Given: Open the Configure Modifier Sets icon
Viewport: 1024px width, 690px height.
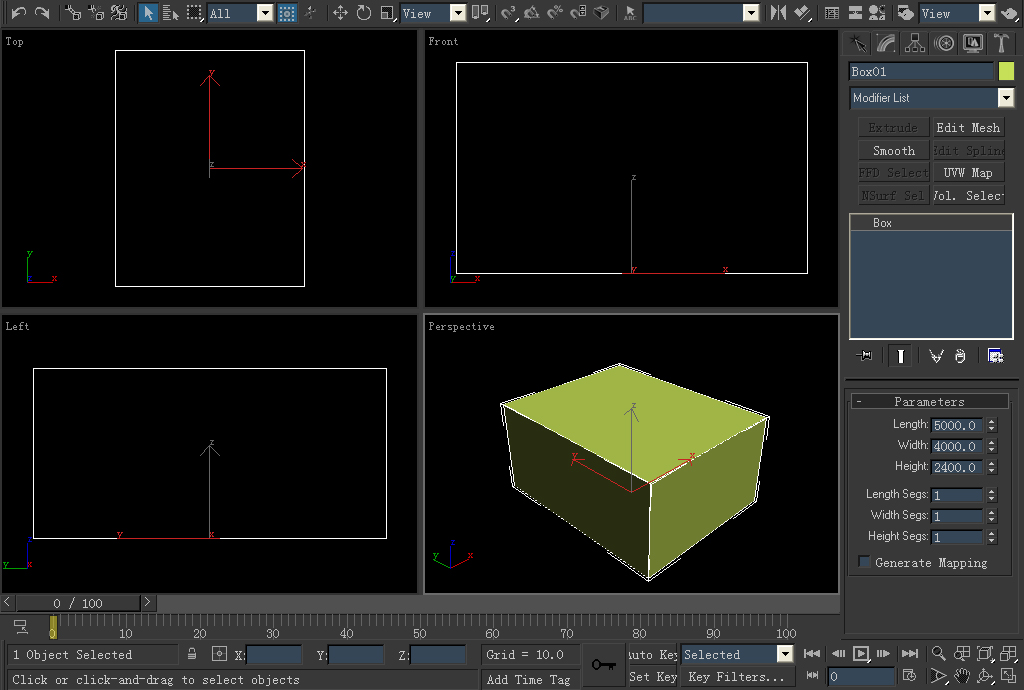Looking at the screenshot, I should 995,356.
